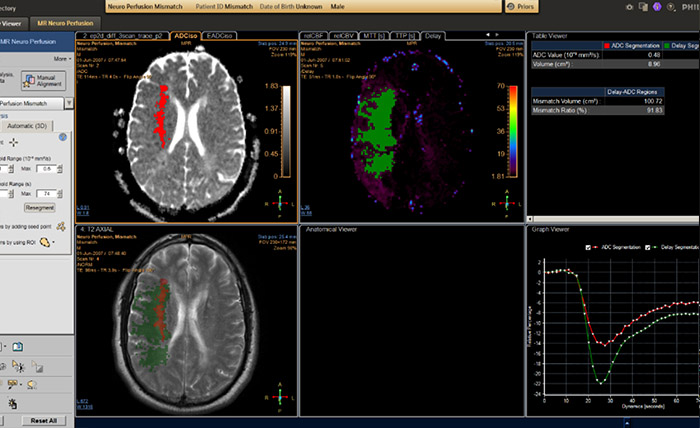Click the purple info hexagon icon
This screenshot has width=700, height=428.
[x=657, y=7]
